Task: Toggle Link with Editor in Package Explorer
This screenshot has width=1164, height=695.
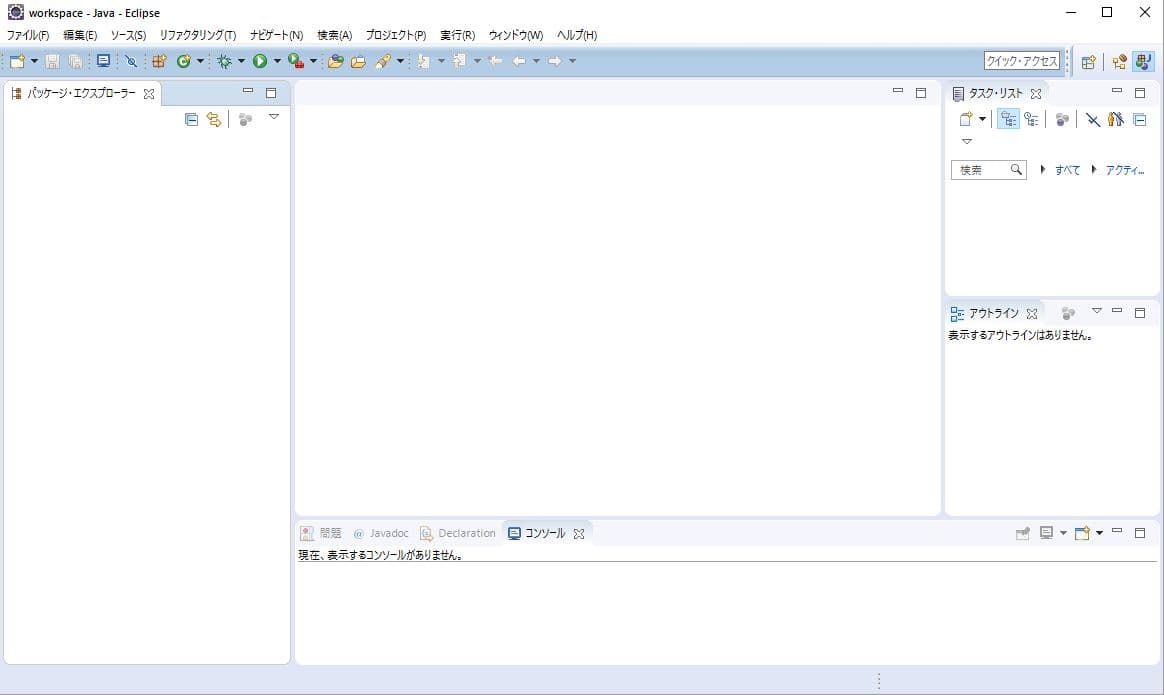Action: (213, 119)
